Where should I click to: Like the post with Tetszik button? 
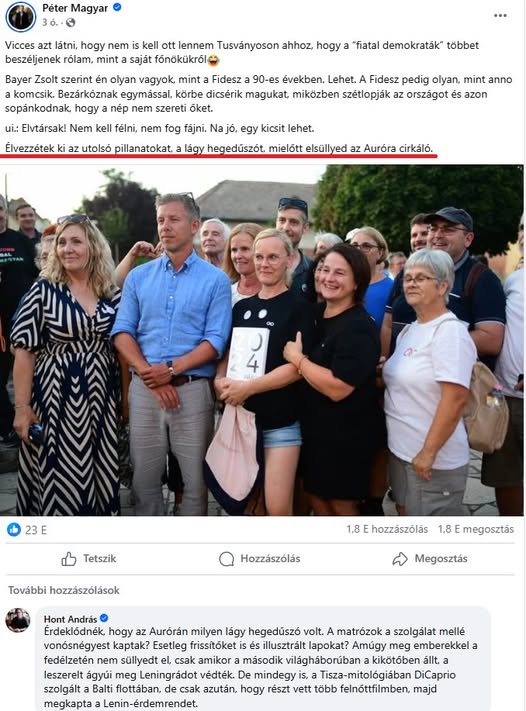click(89, 559)
